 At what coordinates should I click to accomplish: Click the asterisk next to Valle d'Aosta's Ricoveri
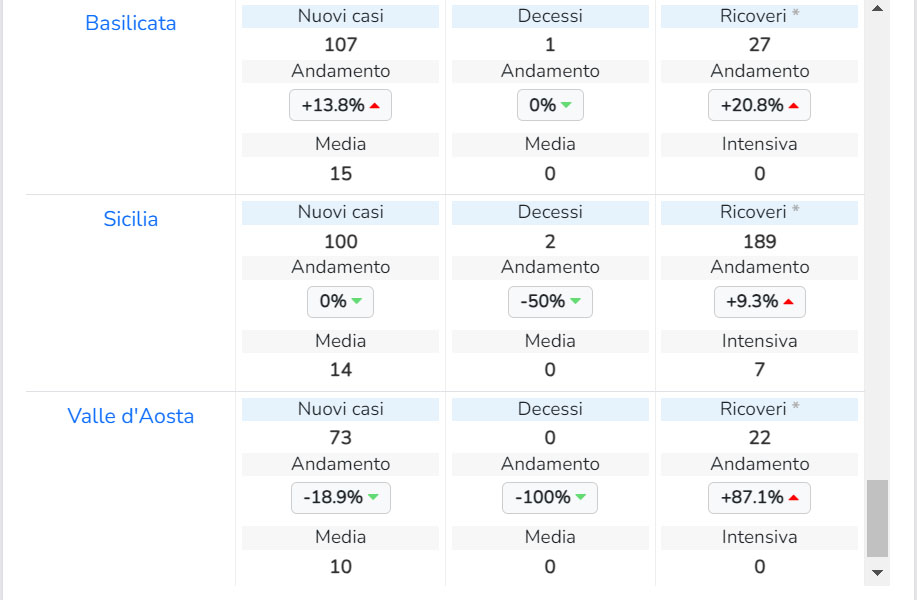(796, 408)
